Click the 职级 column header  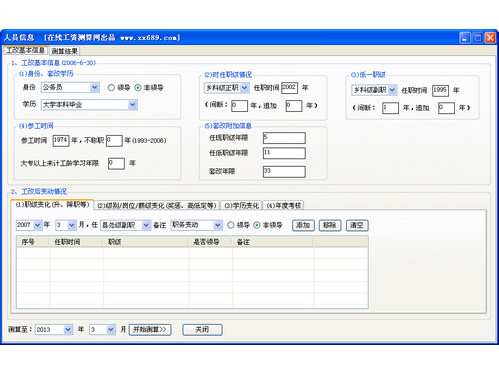point(146,242)
